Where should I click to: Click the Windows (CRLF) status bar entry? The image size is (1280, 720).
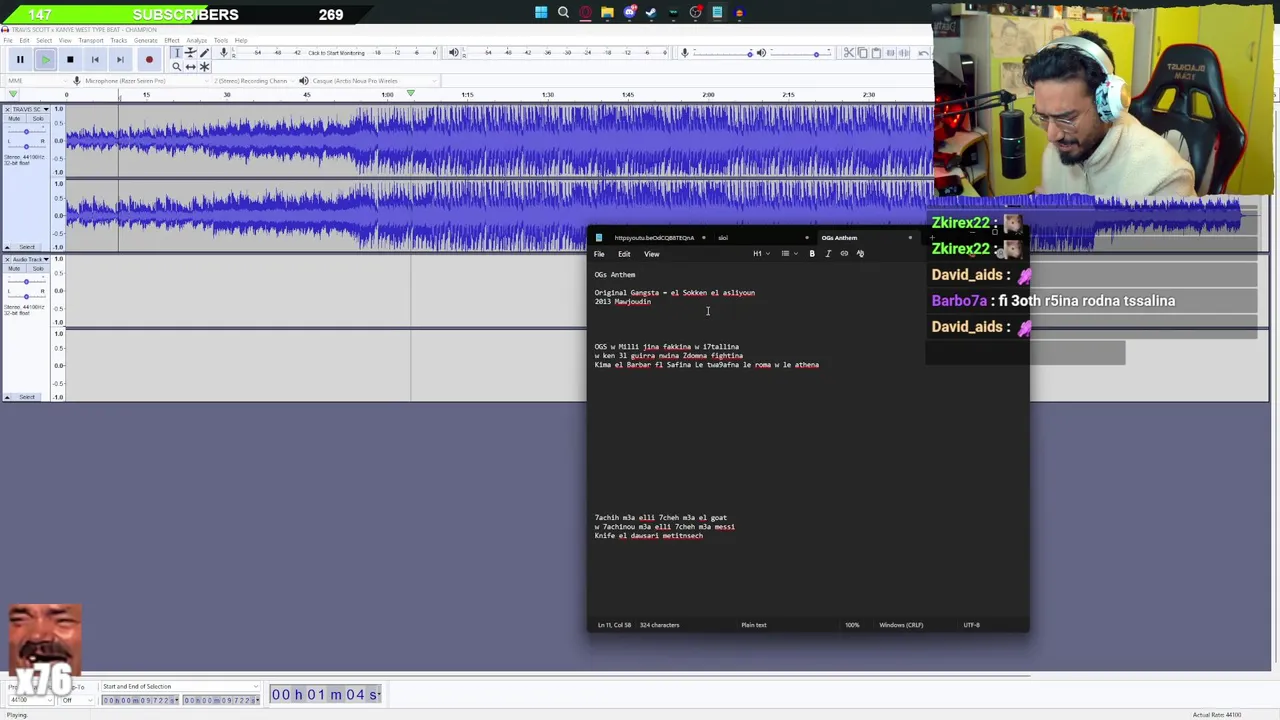[901, 625]
